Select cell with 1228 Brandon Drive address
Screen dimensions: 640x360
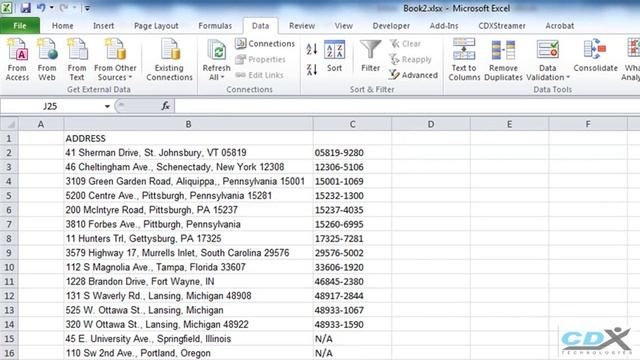tap(188, 282)
